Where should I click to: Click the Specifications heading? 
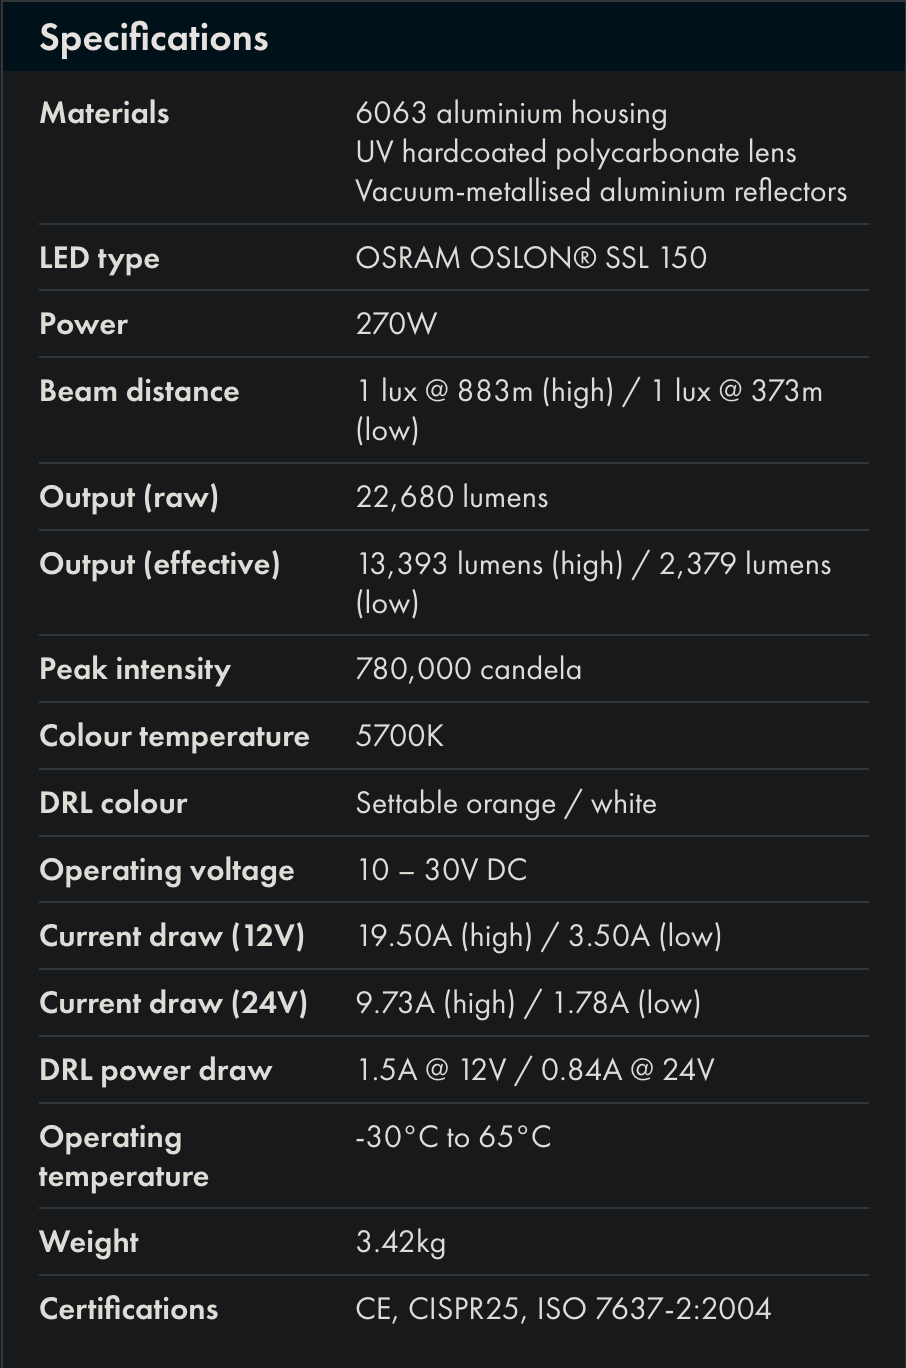(154, 38)
